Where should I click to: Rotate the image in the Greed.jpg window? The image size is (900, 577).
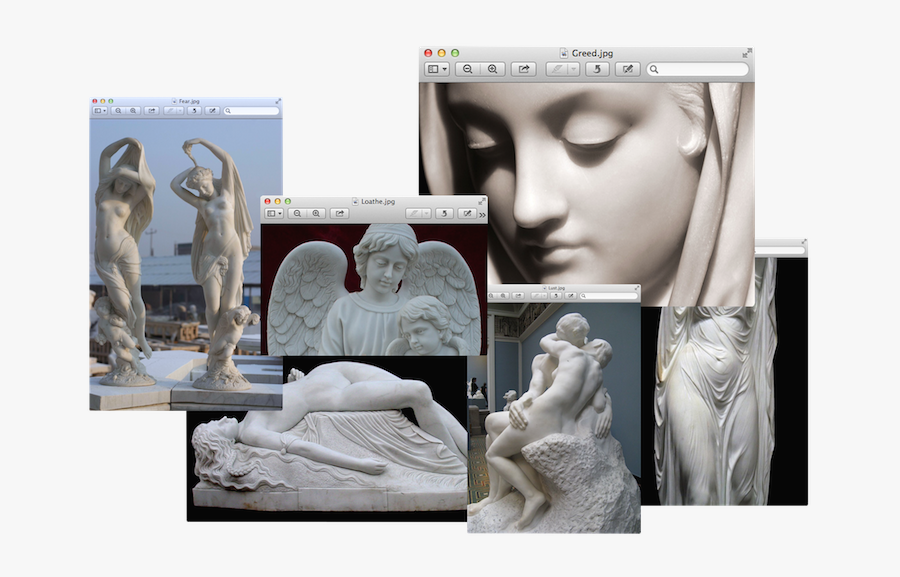(597, 69)
